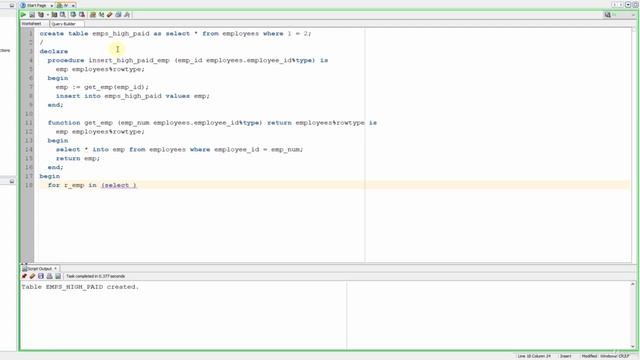The image size is (640, 360).
Task: Click the editor vertical scrollbar
Action: click(x=634, y=145)
